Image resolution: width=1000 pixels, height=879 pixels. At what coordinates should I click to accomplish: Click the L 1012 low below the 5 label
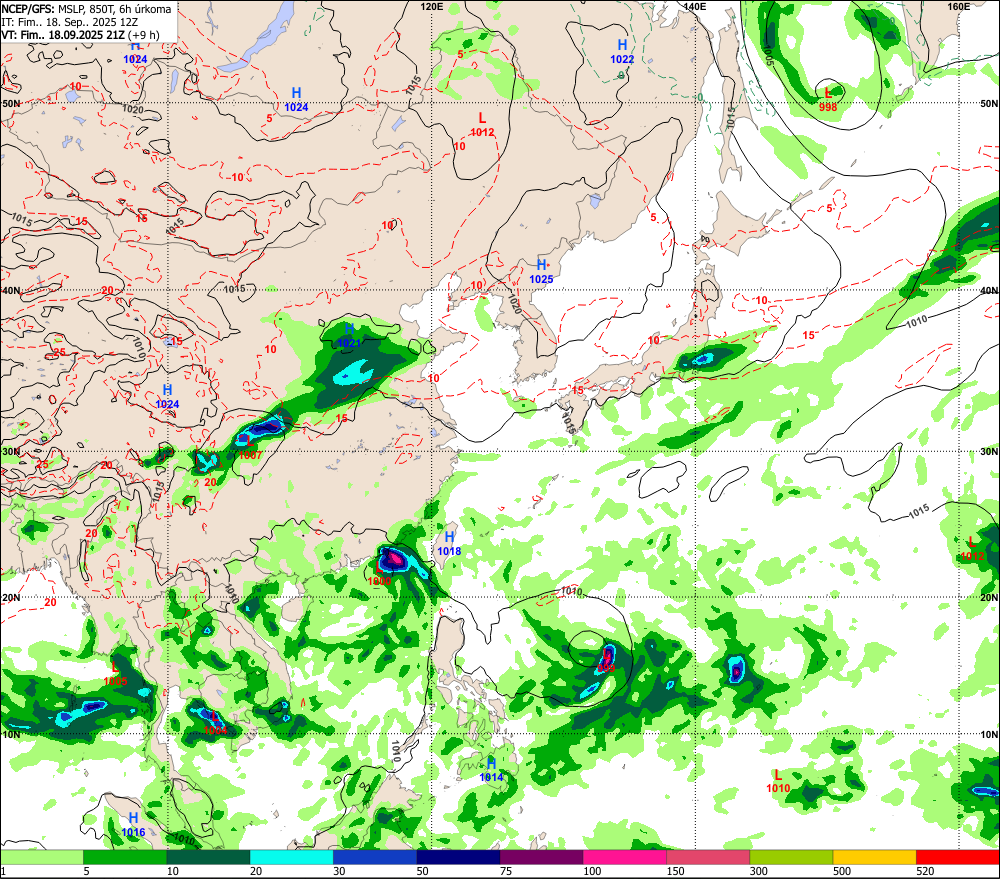[x=482, y=125]
